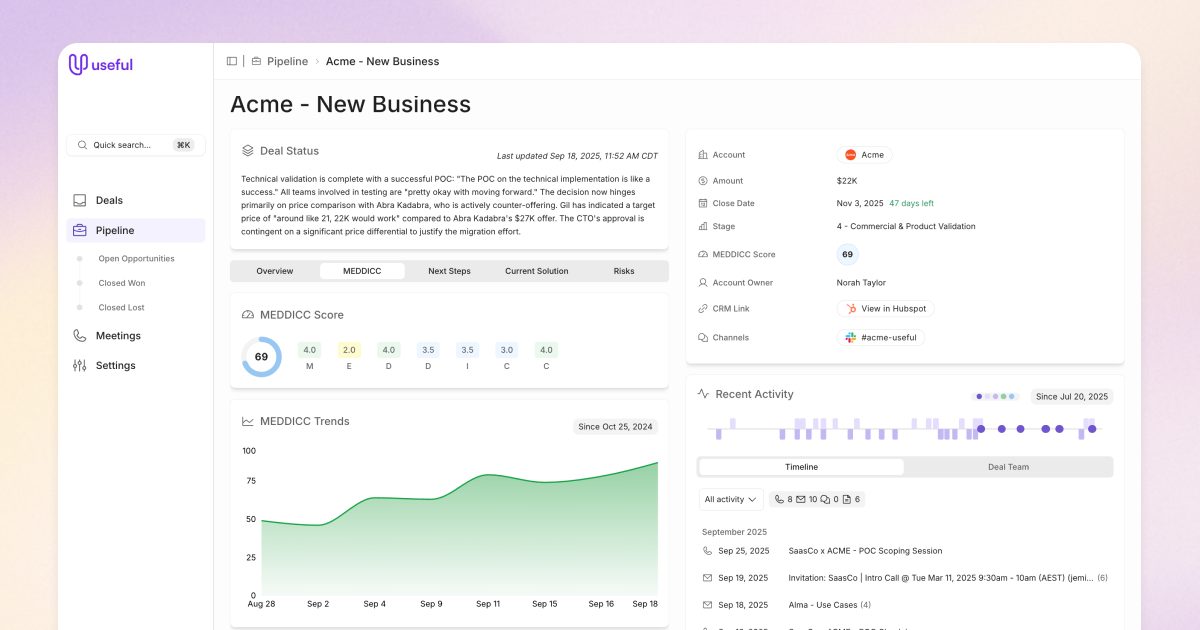The height and width of the screenshot is (630, 1200).
Task: Switch to the Overview tab
Action: click(275, 271)
